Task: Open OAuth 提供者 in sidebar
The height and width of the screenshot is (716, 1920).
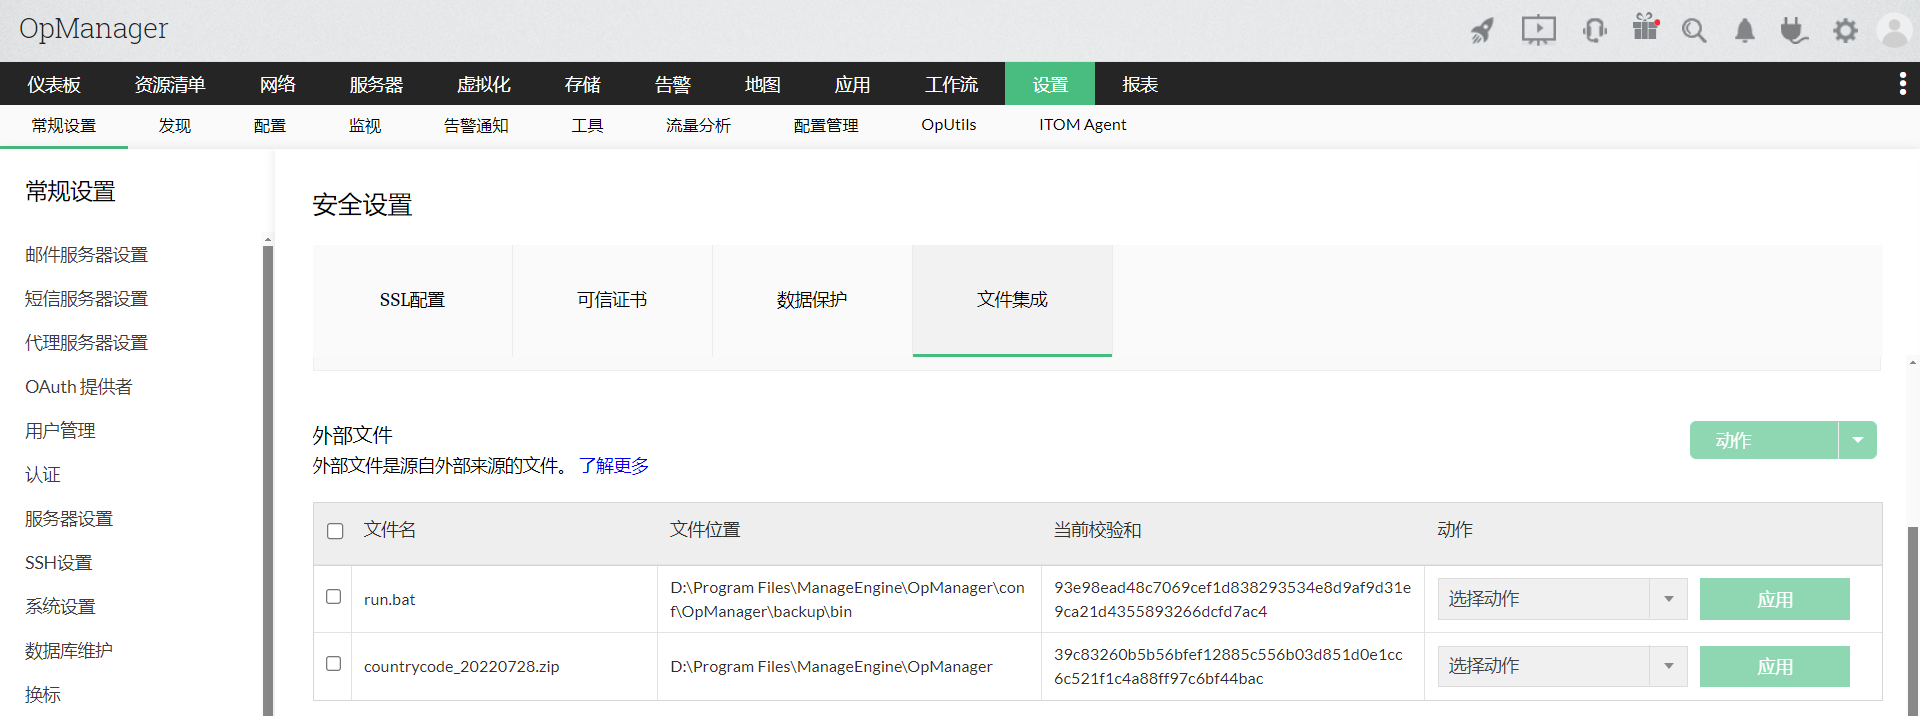Action: pyautogui.click(x=79, y=387)
